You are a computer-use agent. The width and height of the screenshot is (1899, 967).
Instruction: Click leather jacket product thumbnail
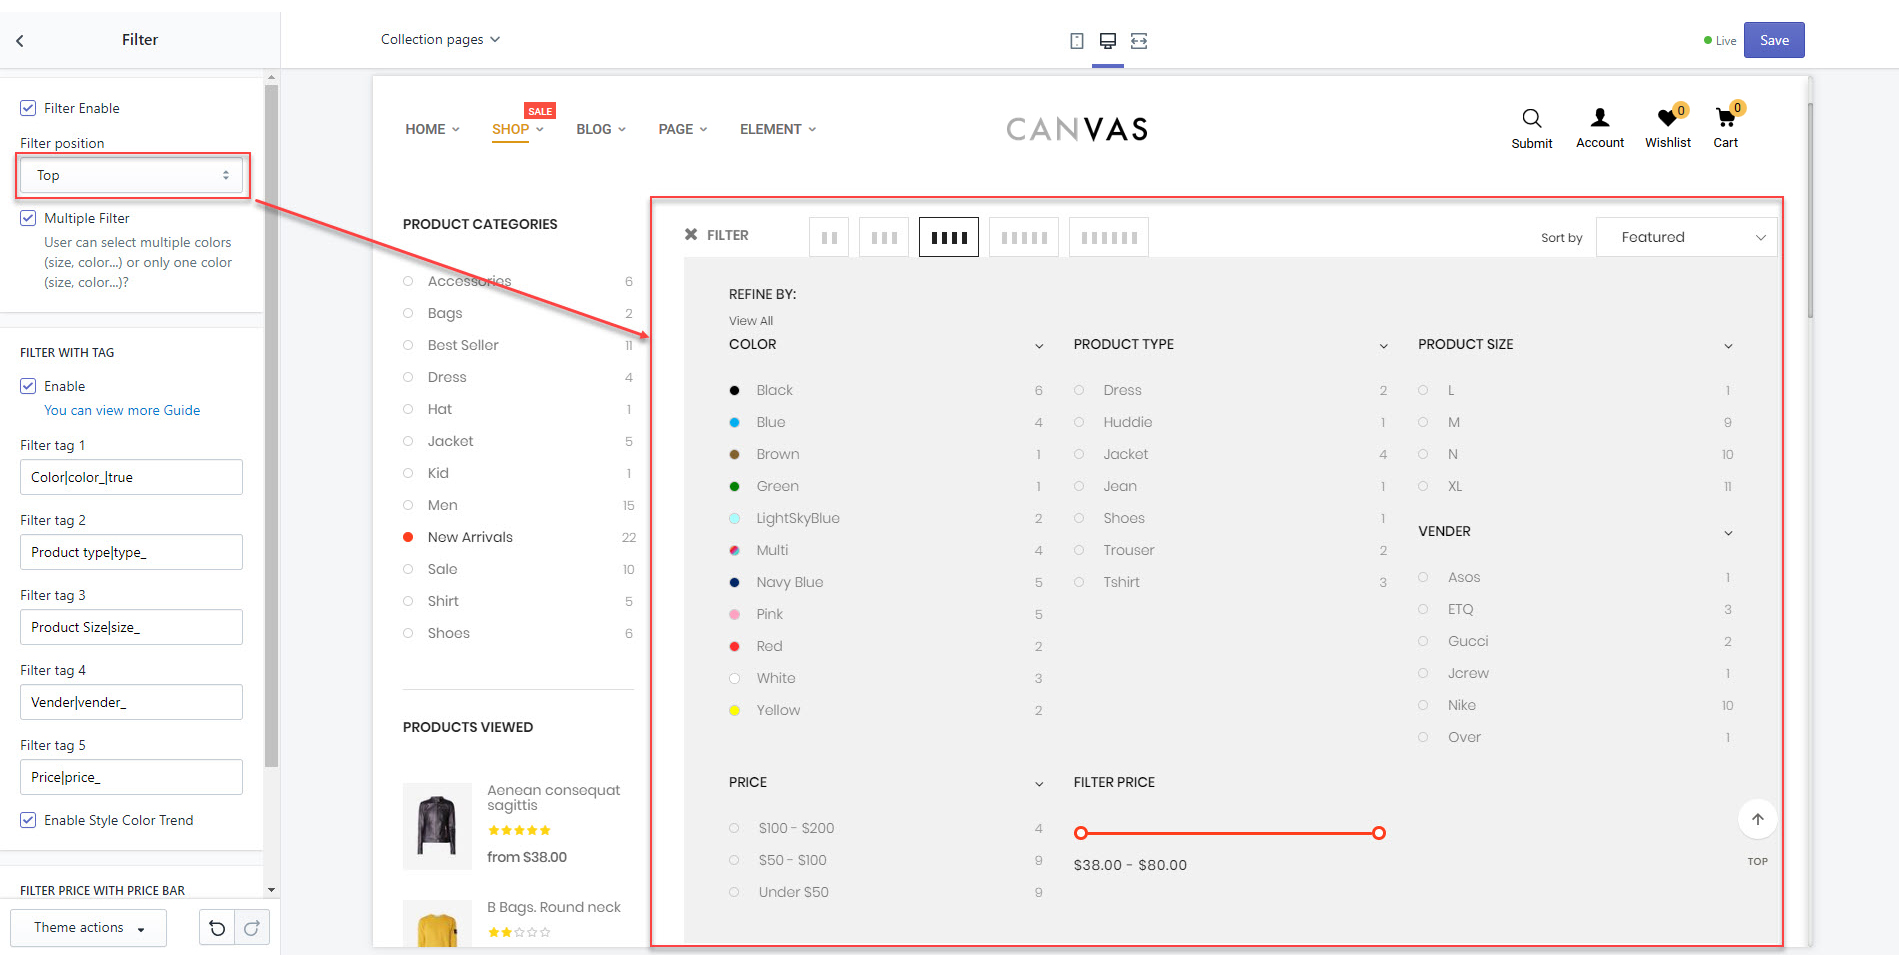437,826
